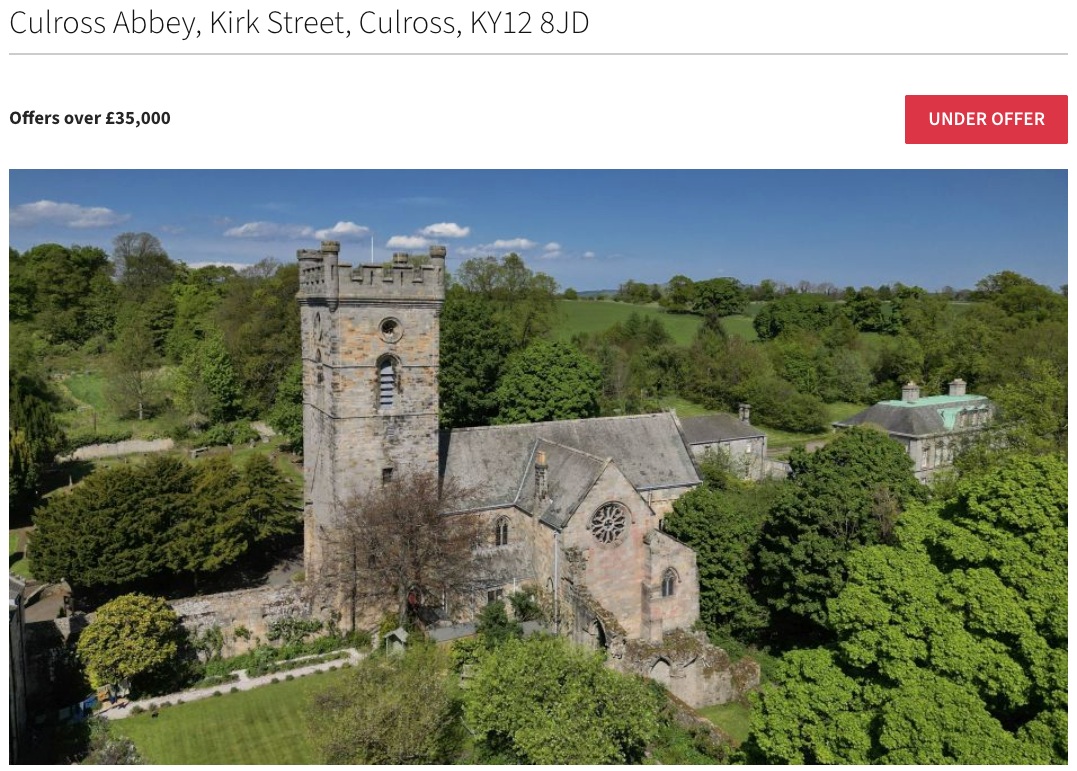Click the Offers over £35,000 price text
Image resolution: width=1077 pixels, height=771 pixels.
click(90, 118)
